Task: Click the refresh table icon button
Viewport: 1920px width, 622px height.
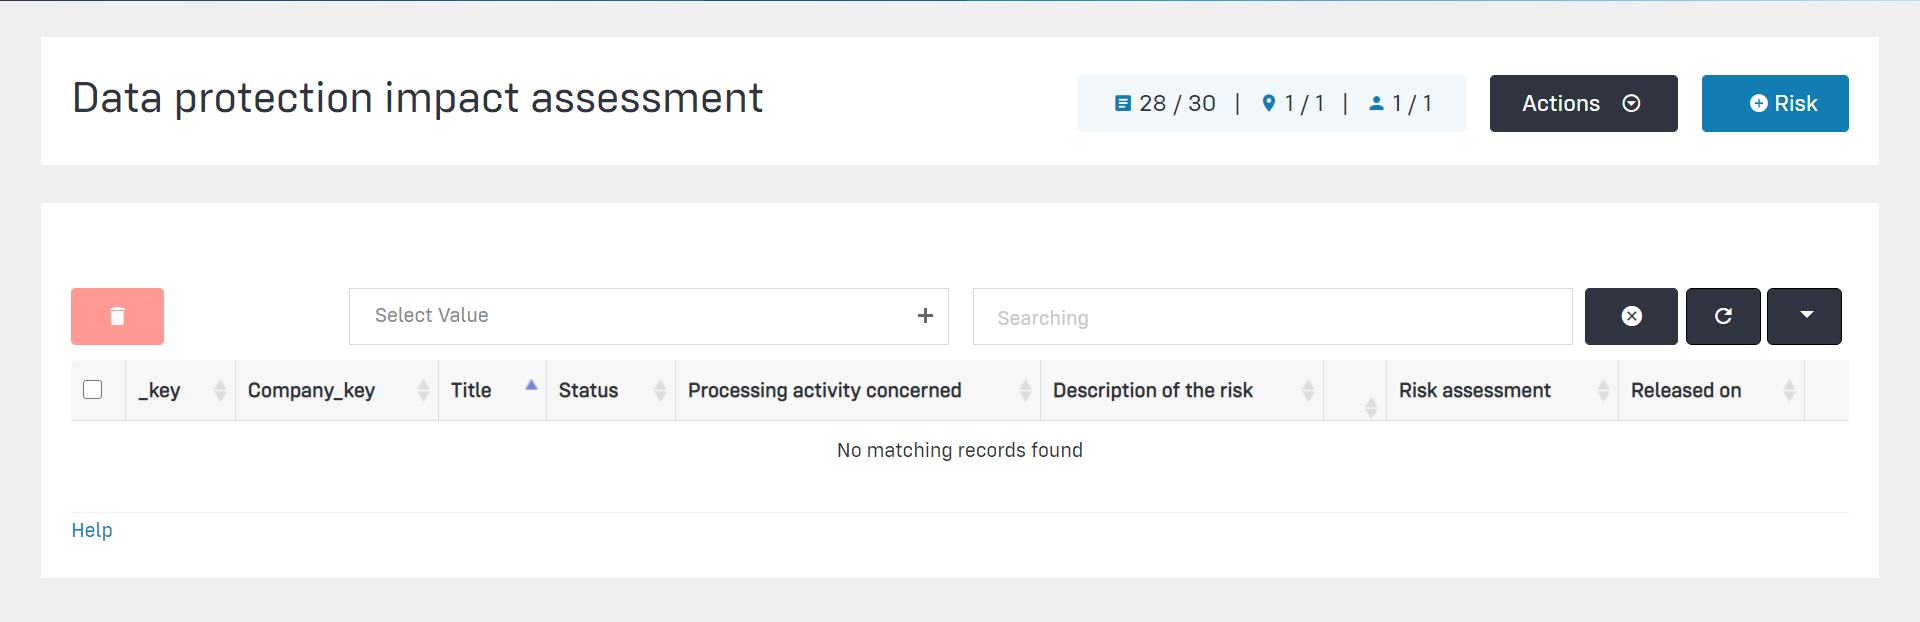Action: coord(1723,316)
